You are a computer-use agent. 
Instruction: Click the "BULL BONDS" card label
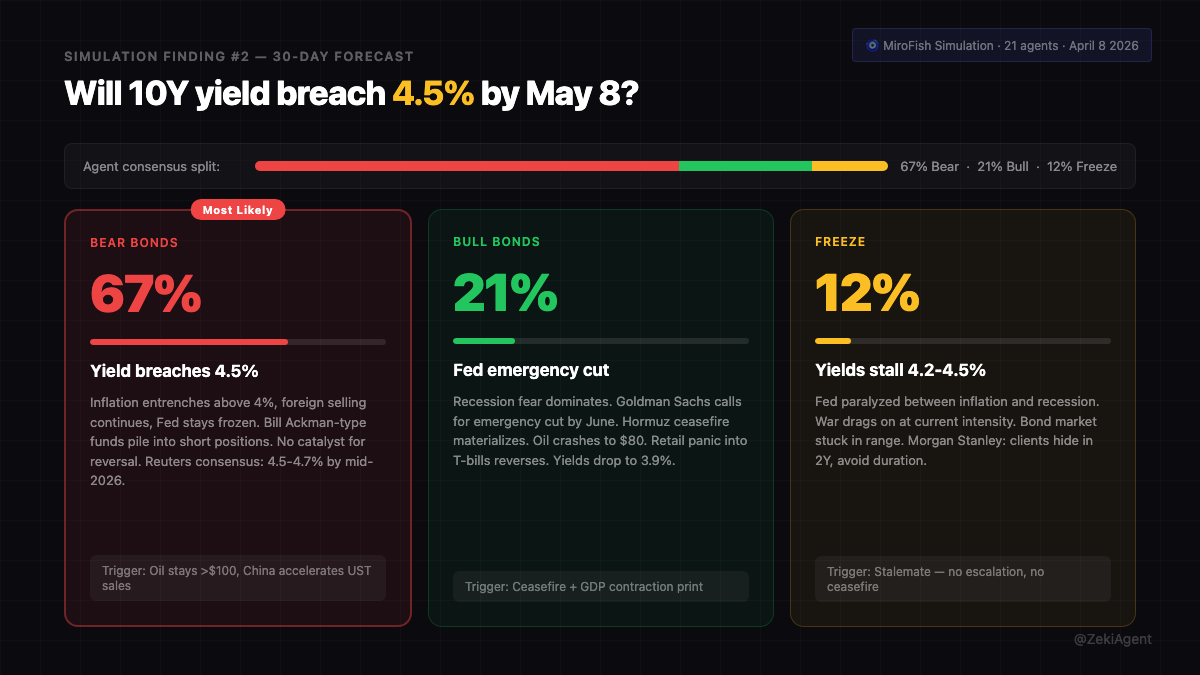point(496,242)
